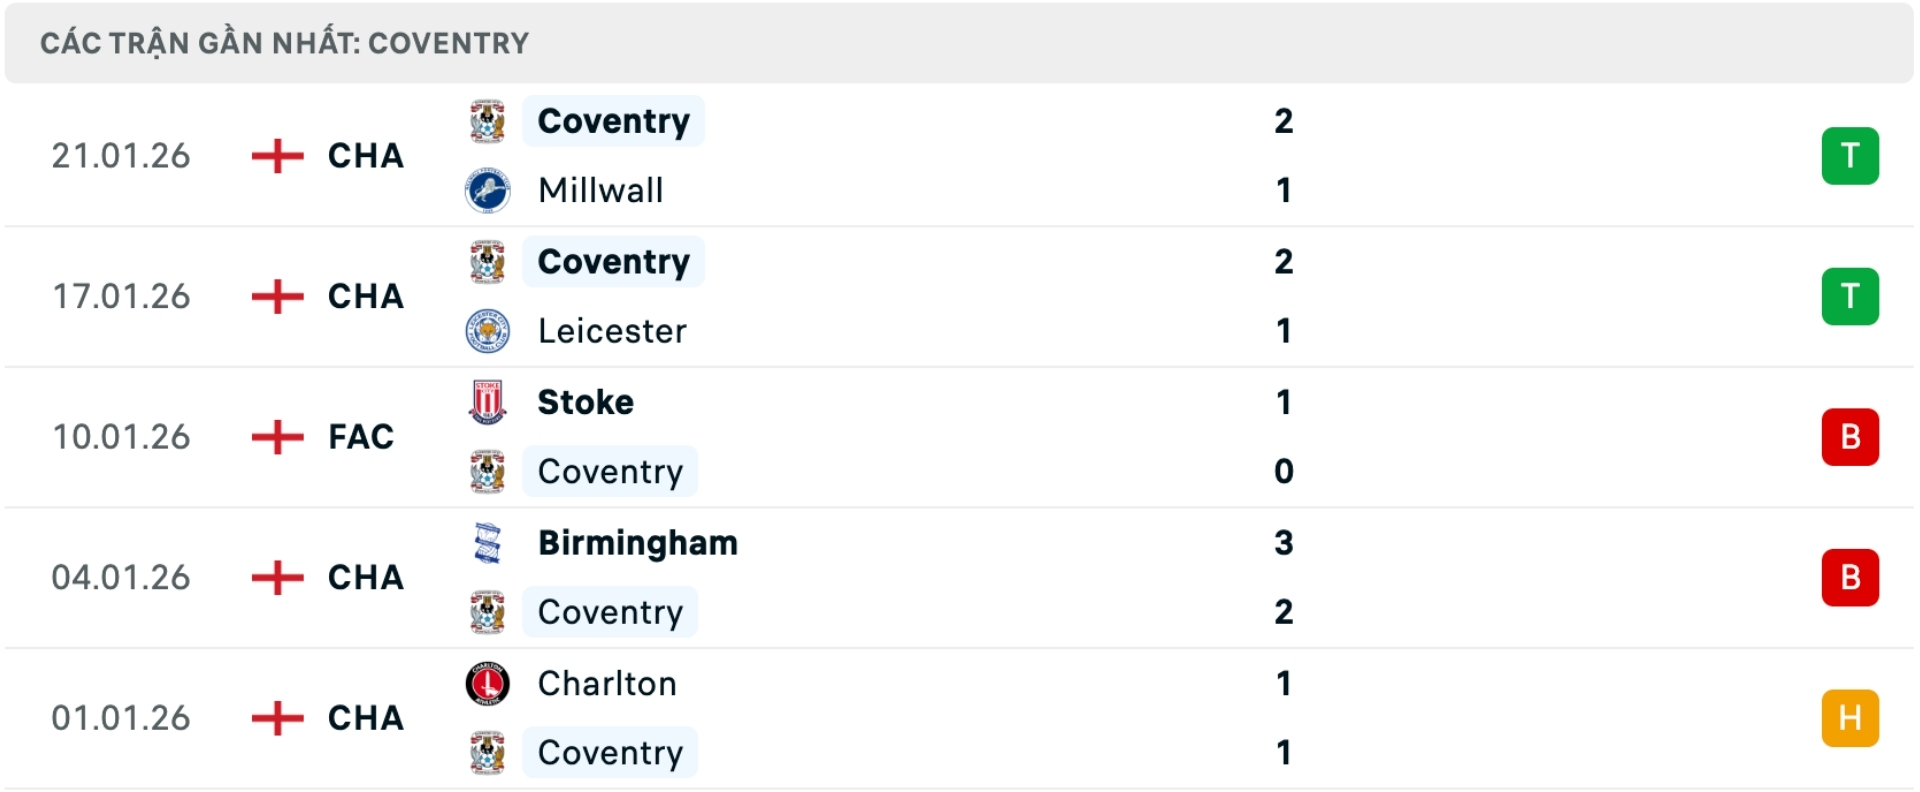Click the Coventry club crest next to Millwall match
Image resolution: width=1920 pixels, height=792 pixels.
(x=489, y=120)
